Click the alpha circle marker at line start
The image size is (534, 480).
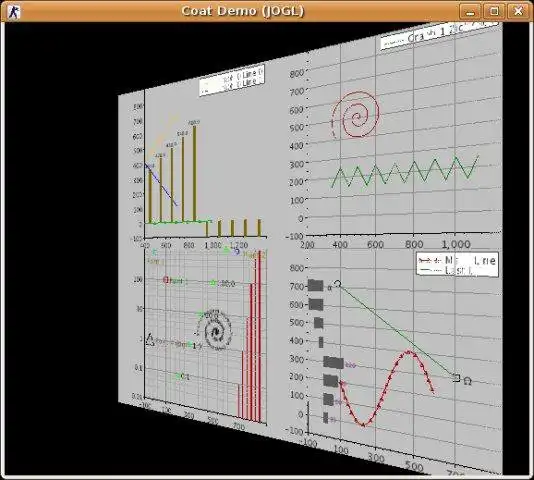pyautogui.click(x=337, y=284)
